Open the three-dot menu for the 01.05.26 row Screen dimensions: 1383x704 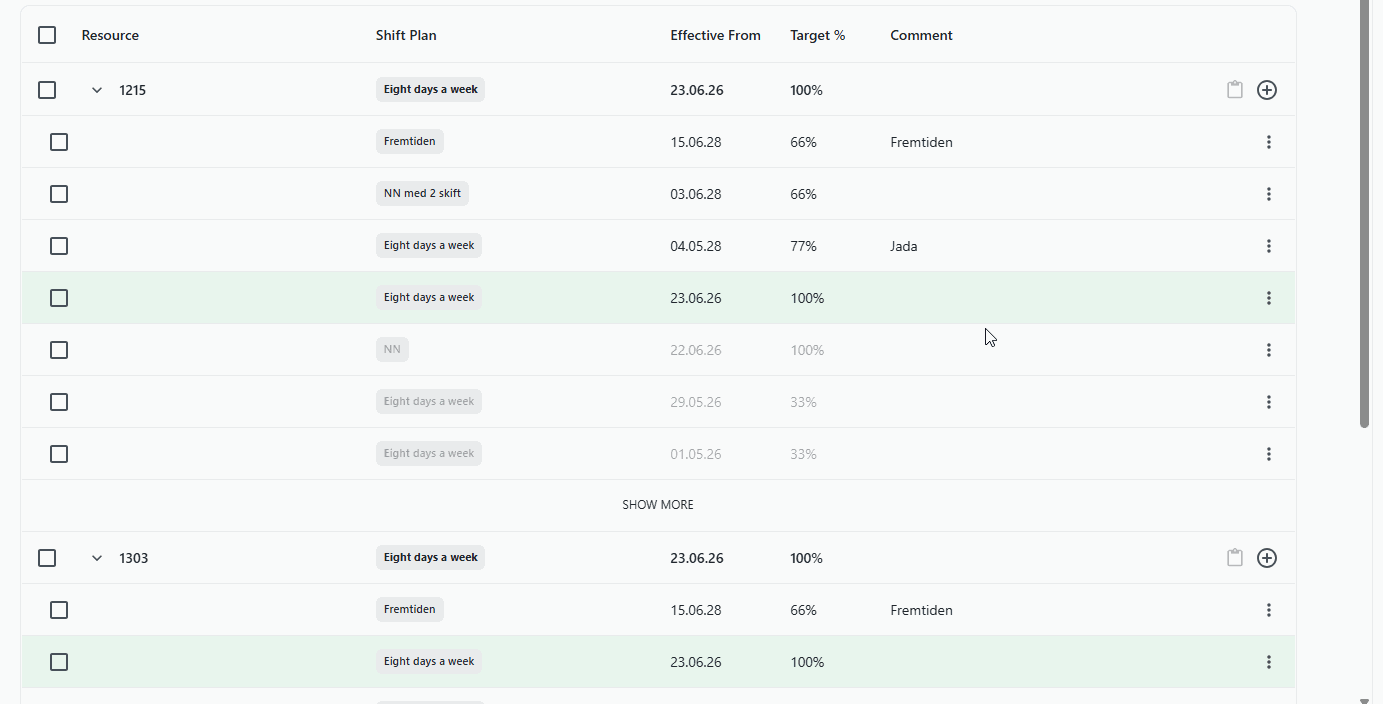[x=1269, y=454]
